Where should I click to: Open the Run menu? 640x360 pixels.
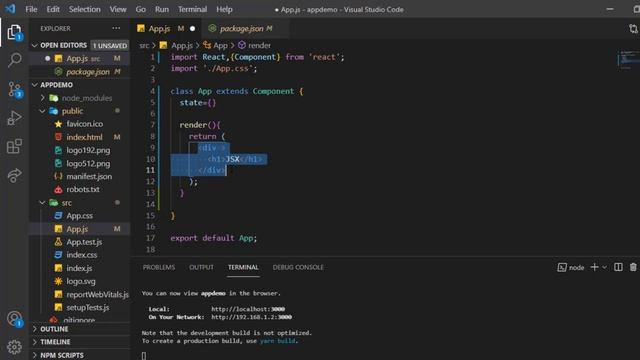pyautogui.click(x=162, y=9)
